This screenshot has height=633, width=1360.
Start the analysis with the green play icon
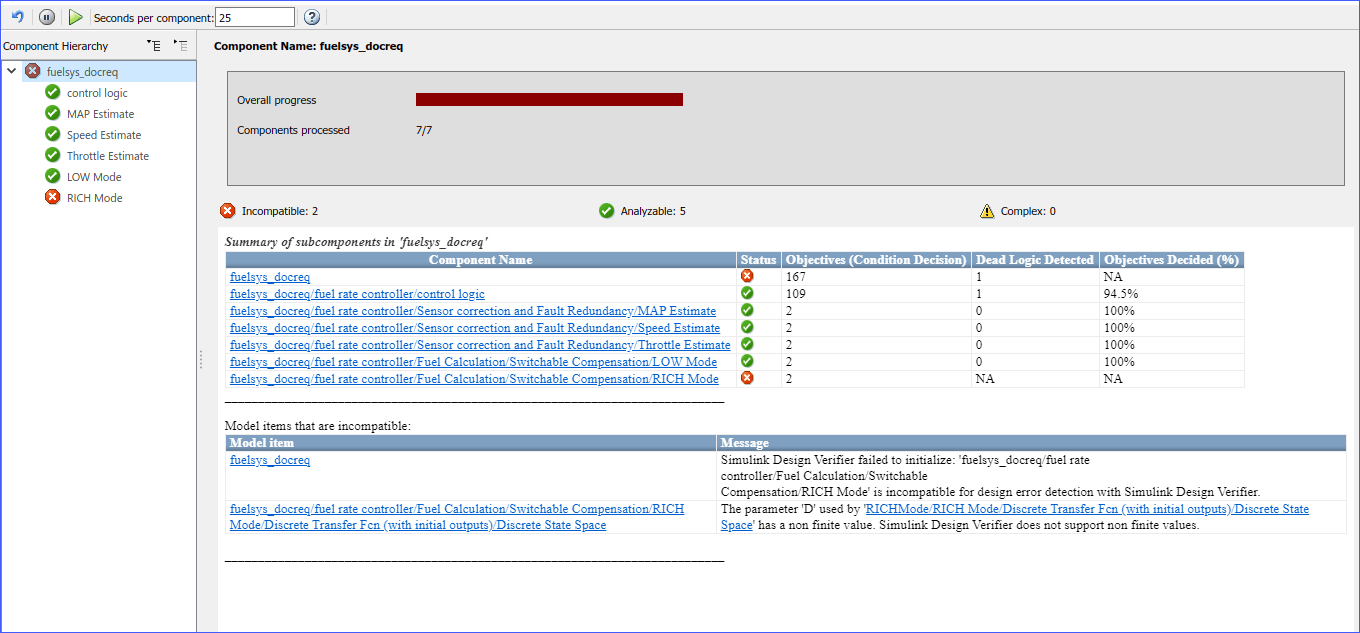pos(76,17)
